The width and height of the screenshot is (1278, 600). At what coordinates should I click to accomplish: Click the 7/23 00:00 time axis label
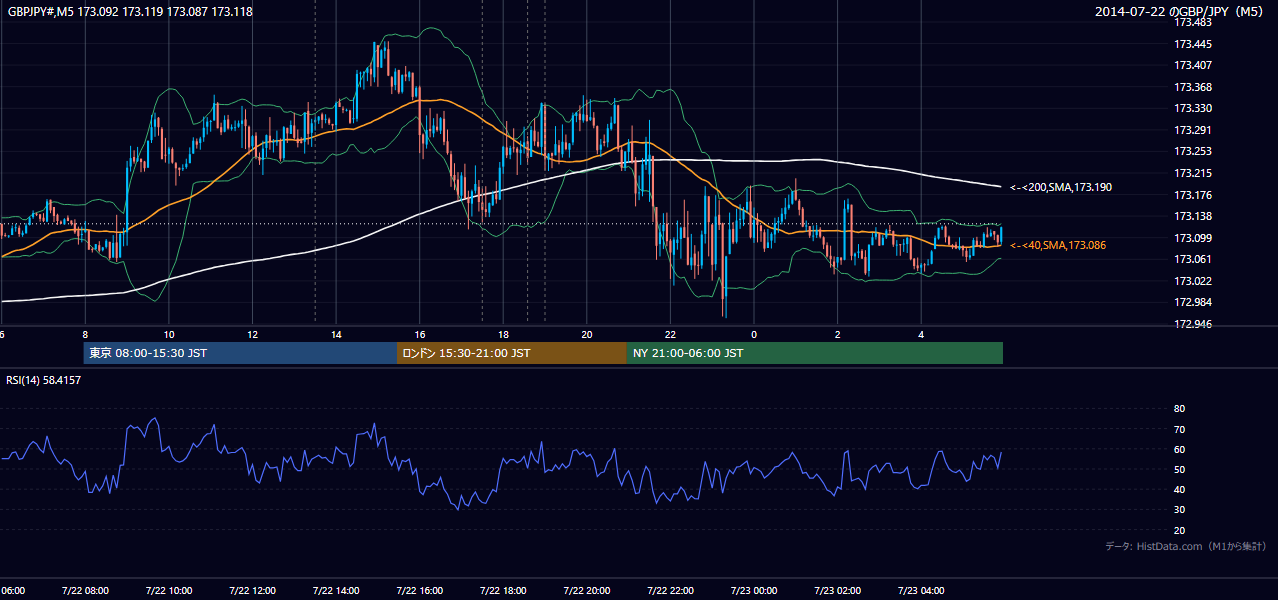754,591
